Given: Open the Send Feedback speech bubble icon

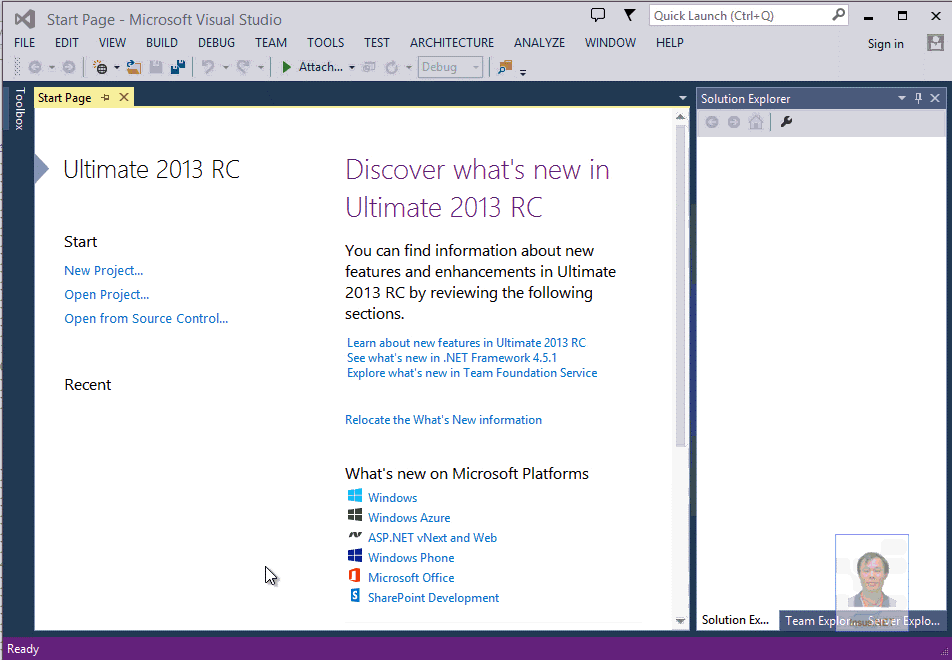Looking at the screenshot, I should [x=598, y=15].
